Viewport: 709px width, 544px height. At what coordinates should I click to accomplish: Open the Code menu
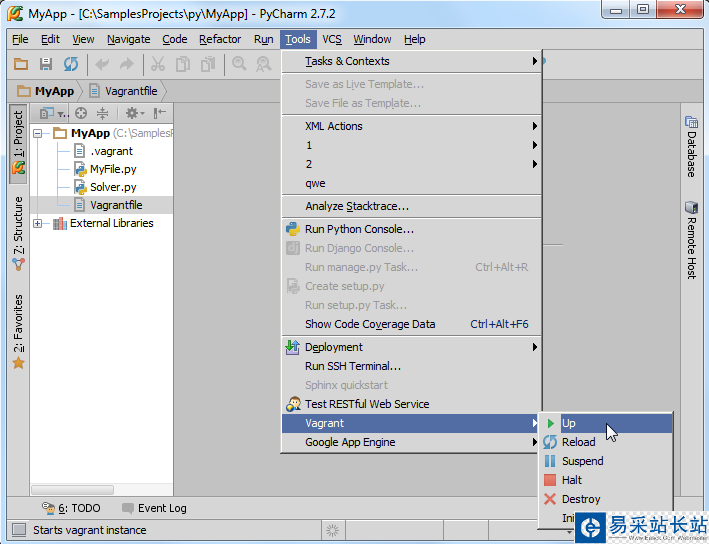175,39
